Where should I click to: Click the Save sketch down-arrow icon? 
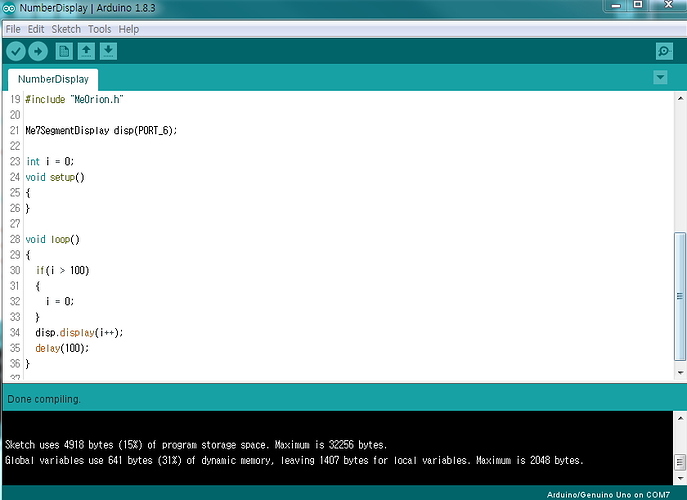point(108,51)
